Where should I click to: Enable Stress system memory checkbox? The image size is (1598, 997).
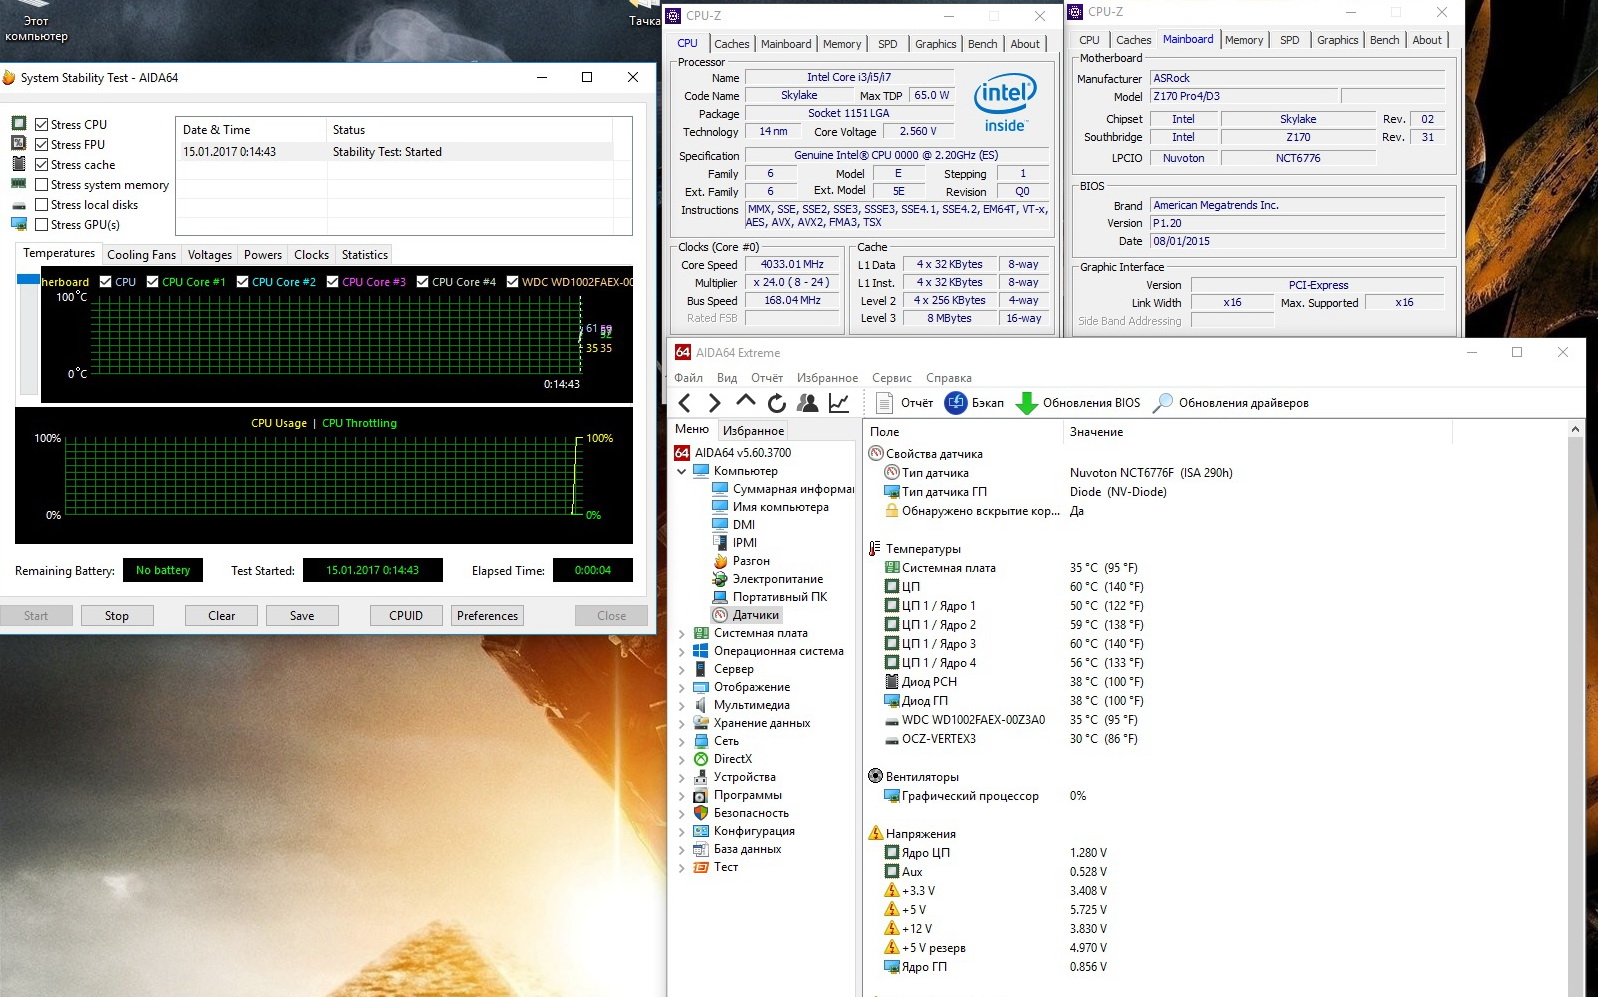(x=42, y=185)
